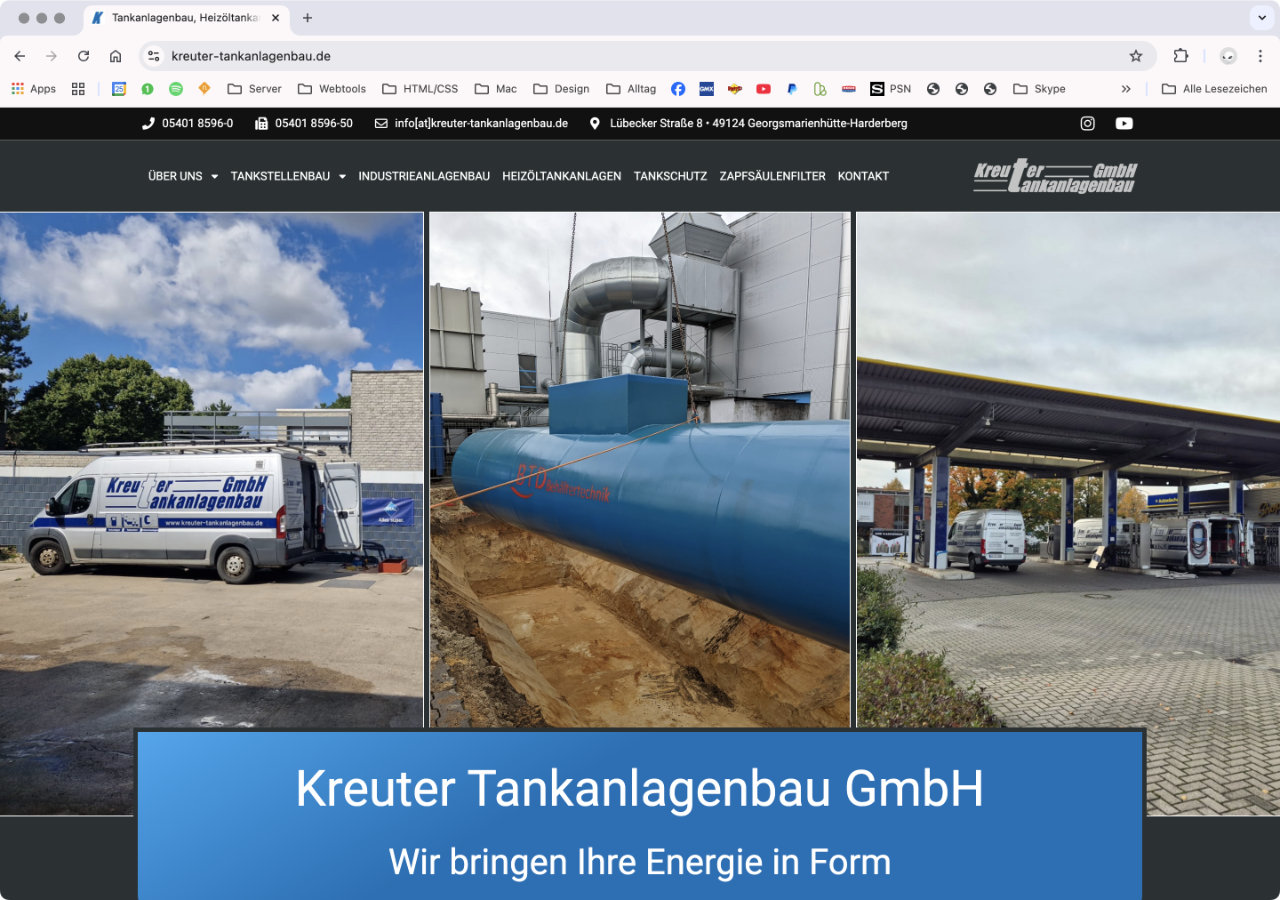Expand the ÜBER UNS dropdown menu
This screenshot has width=1280, height=900.
tap(183, 176)
